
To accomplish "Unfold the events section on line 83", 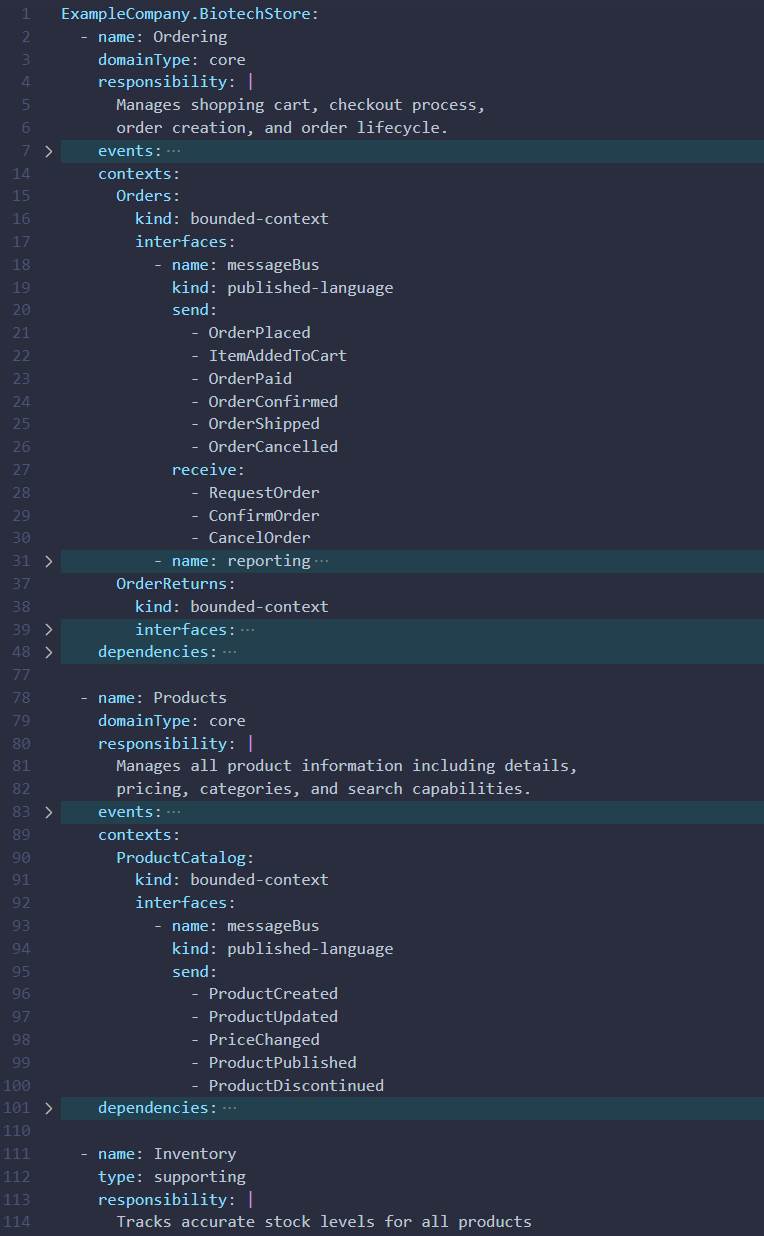I will click(x=48, y=812).
